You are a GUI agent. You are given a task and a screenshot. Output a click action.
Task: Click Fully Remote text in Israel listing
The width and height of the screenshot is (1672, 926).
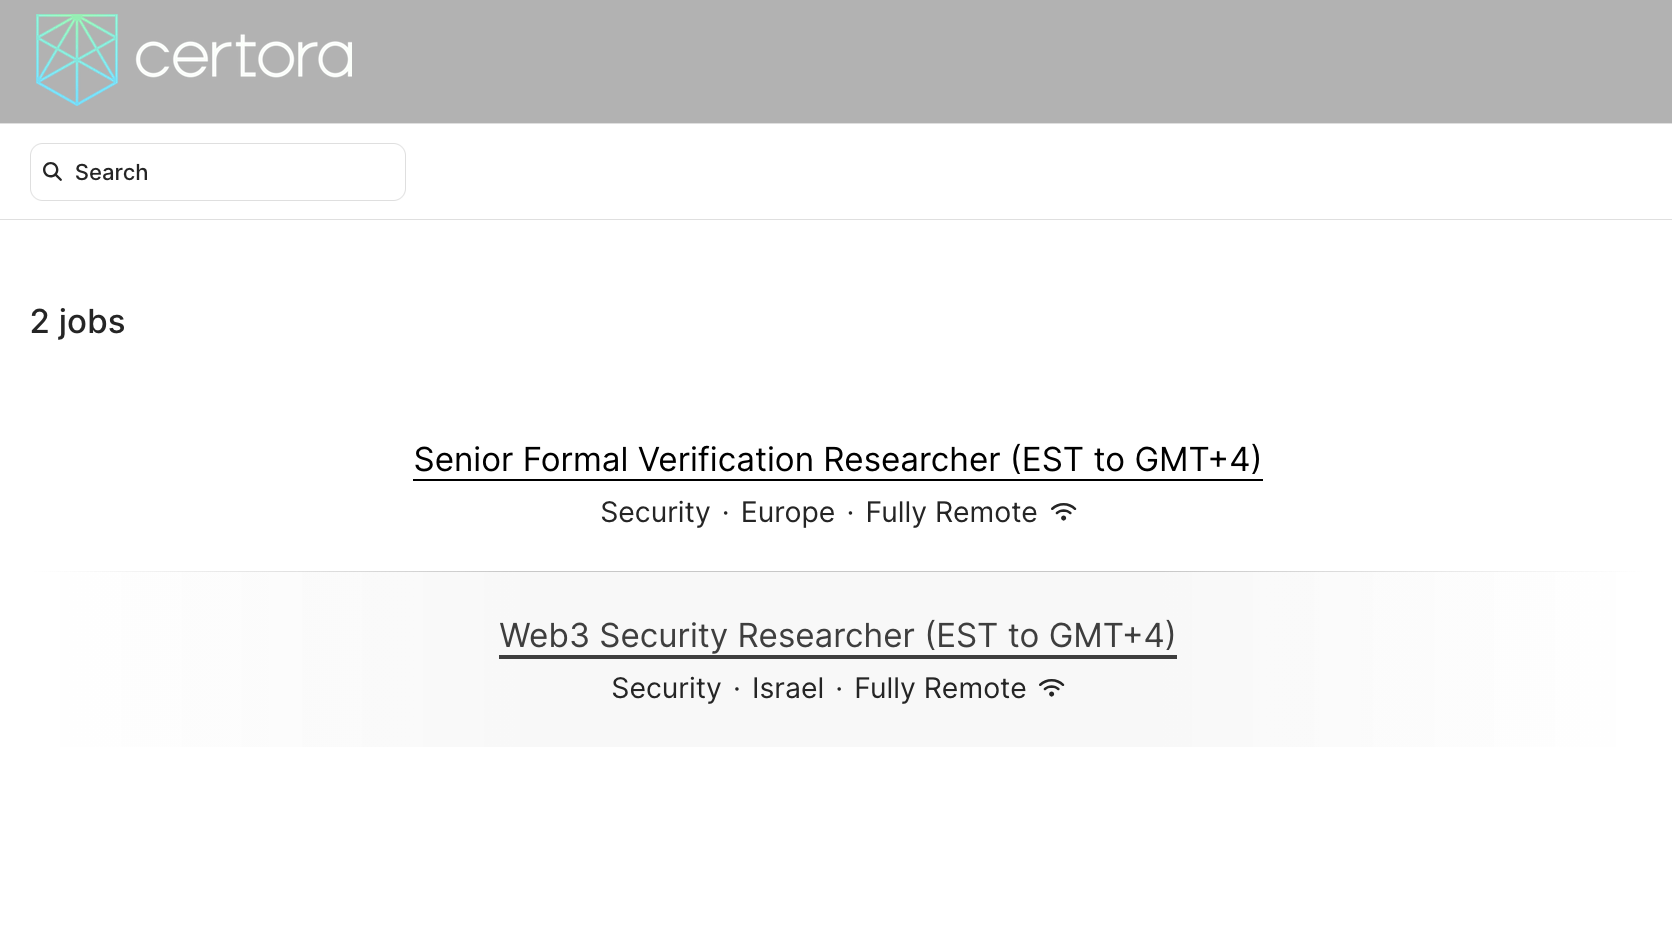point(939,688)
